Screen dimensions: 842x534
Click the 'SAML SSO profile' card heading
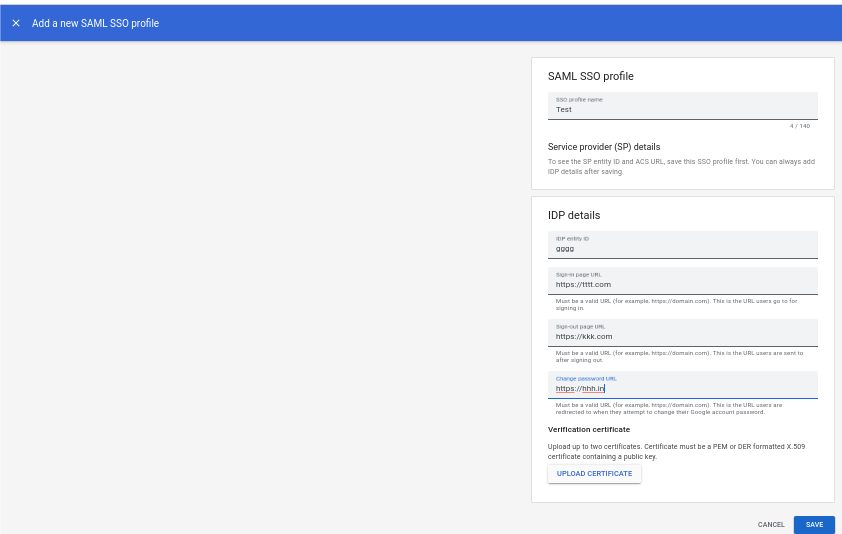coord(591,76)
